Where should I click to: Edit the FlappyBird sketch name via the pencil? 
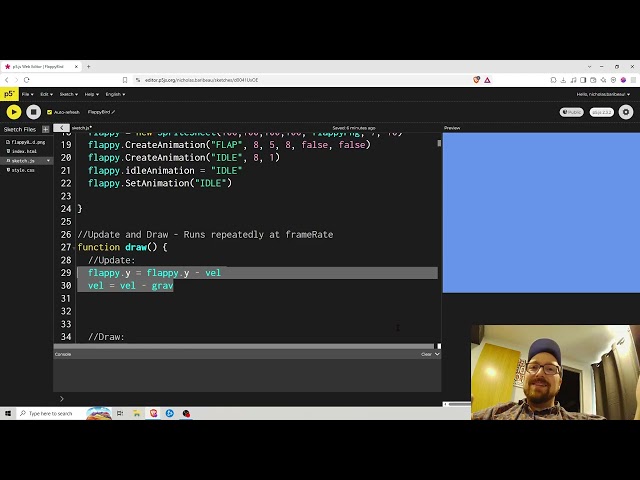click(113, 112)
